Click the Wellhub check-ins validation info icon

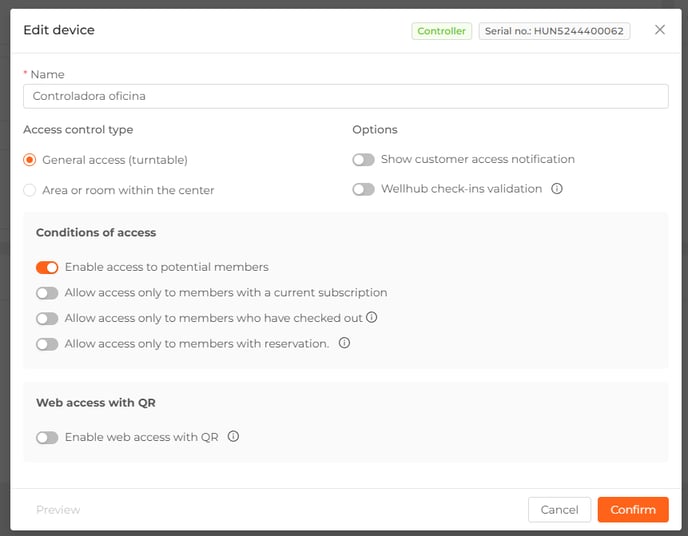557,189
